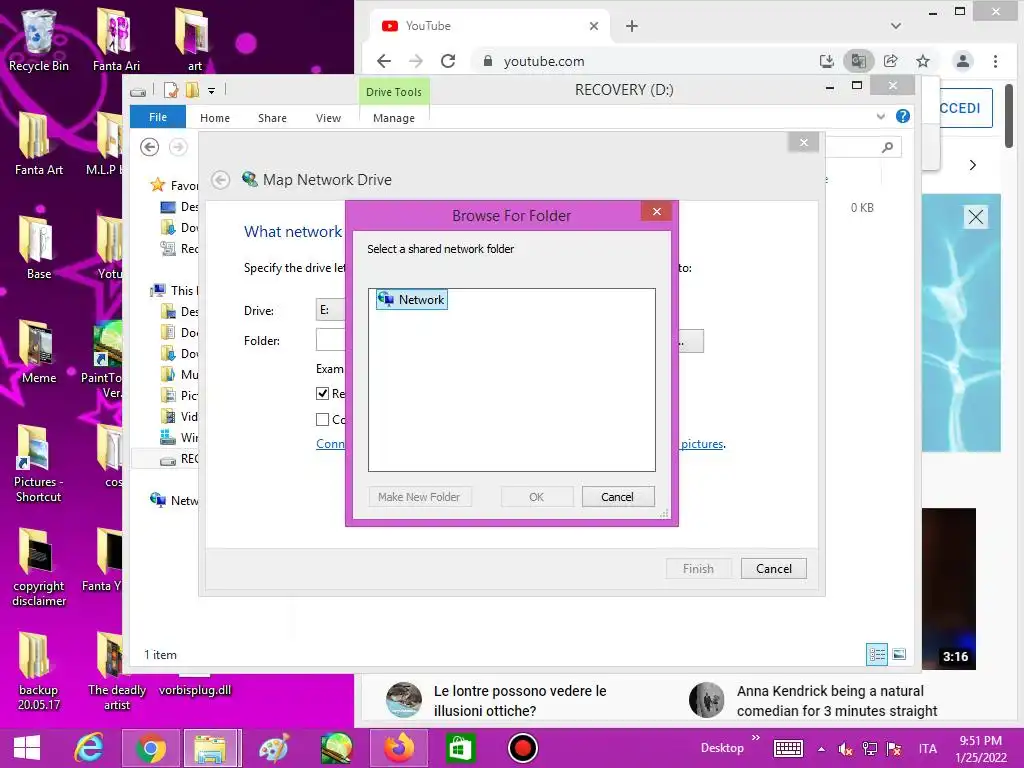
Task: Select RECOVERY drive in navigation pane
Action: click(179, 459)
